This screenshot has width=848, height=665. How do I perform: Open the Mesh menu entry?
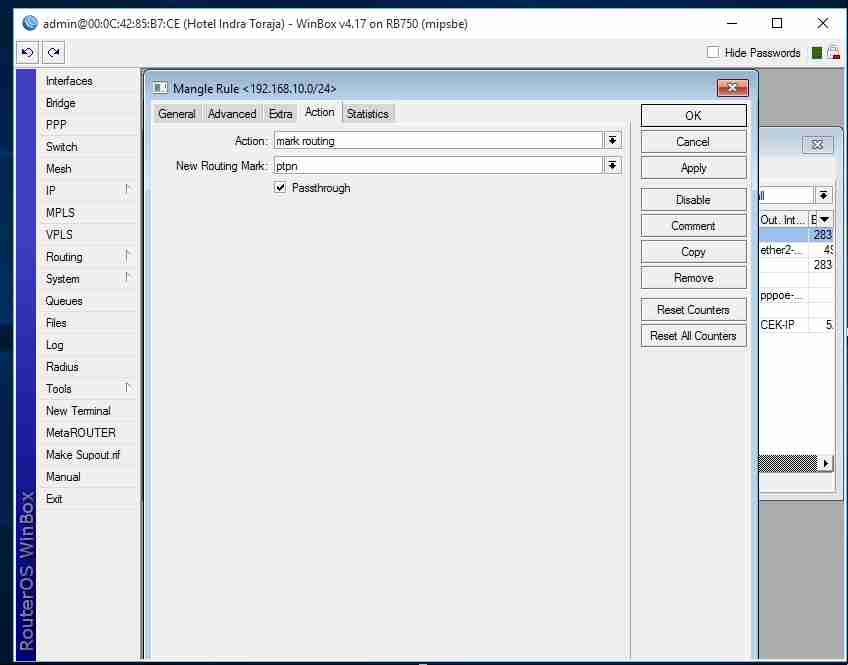88,169
